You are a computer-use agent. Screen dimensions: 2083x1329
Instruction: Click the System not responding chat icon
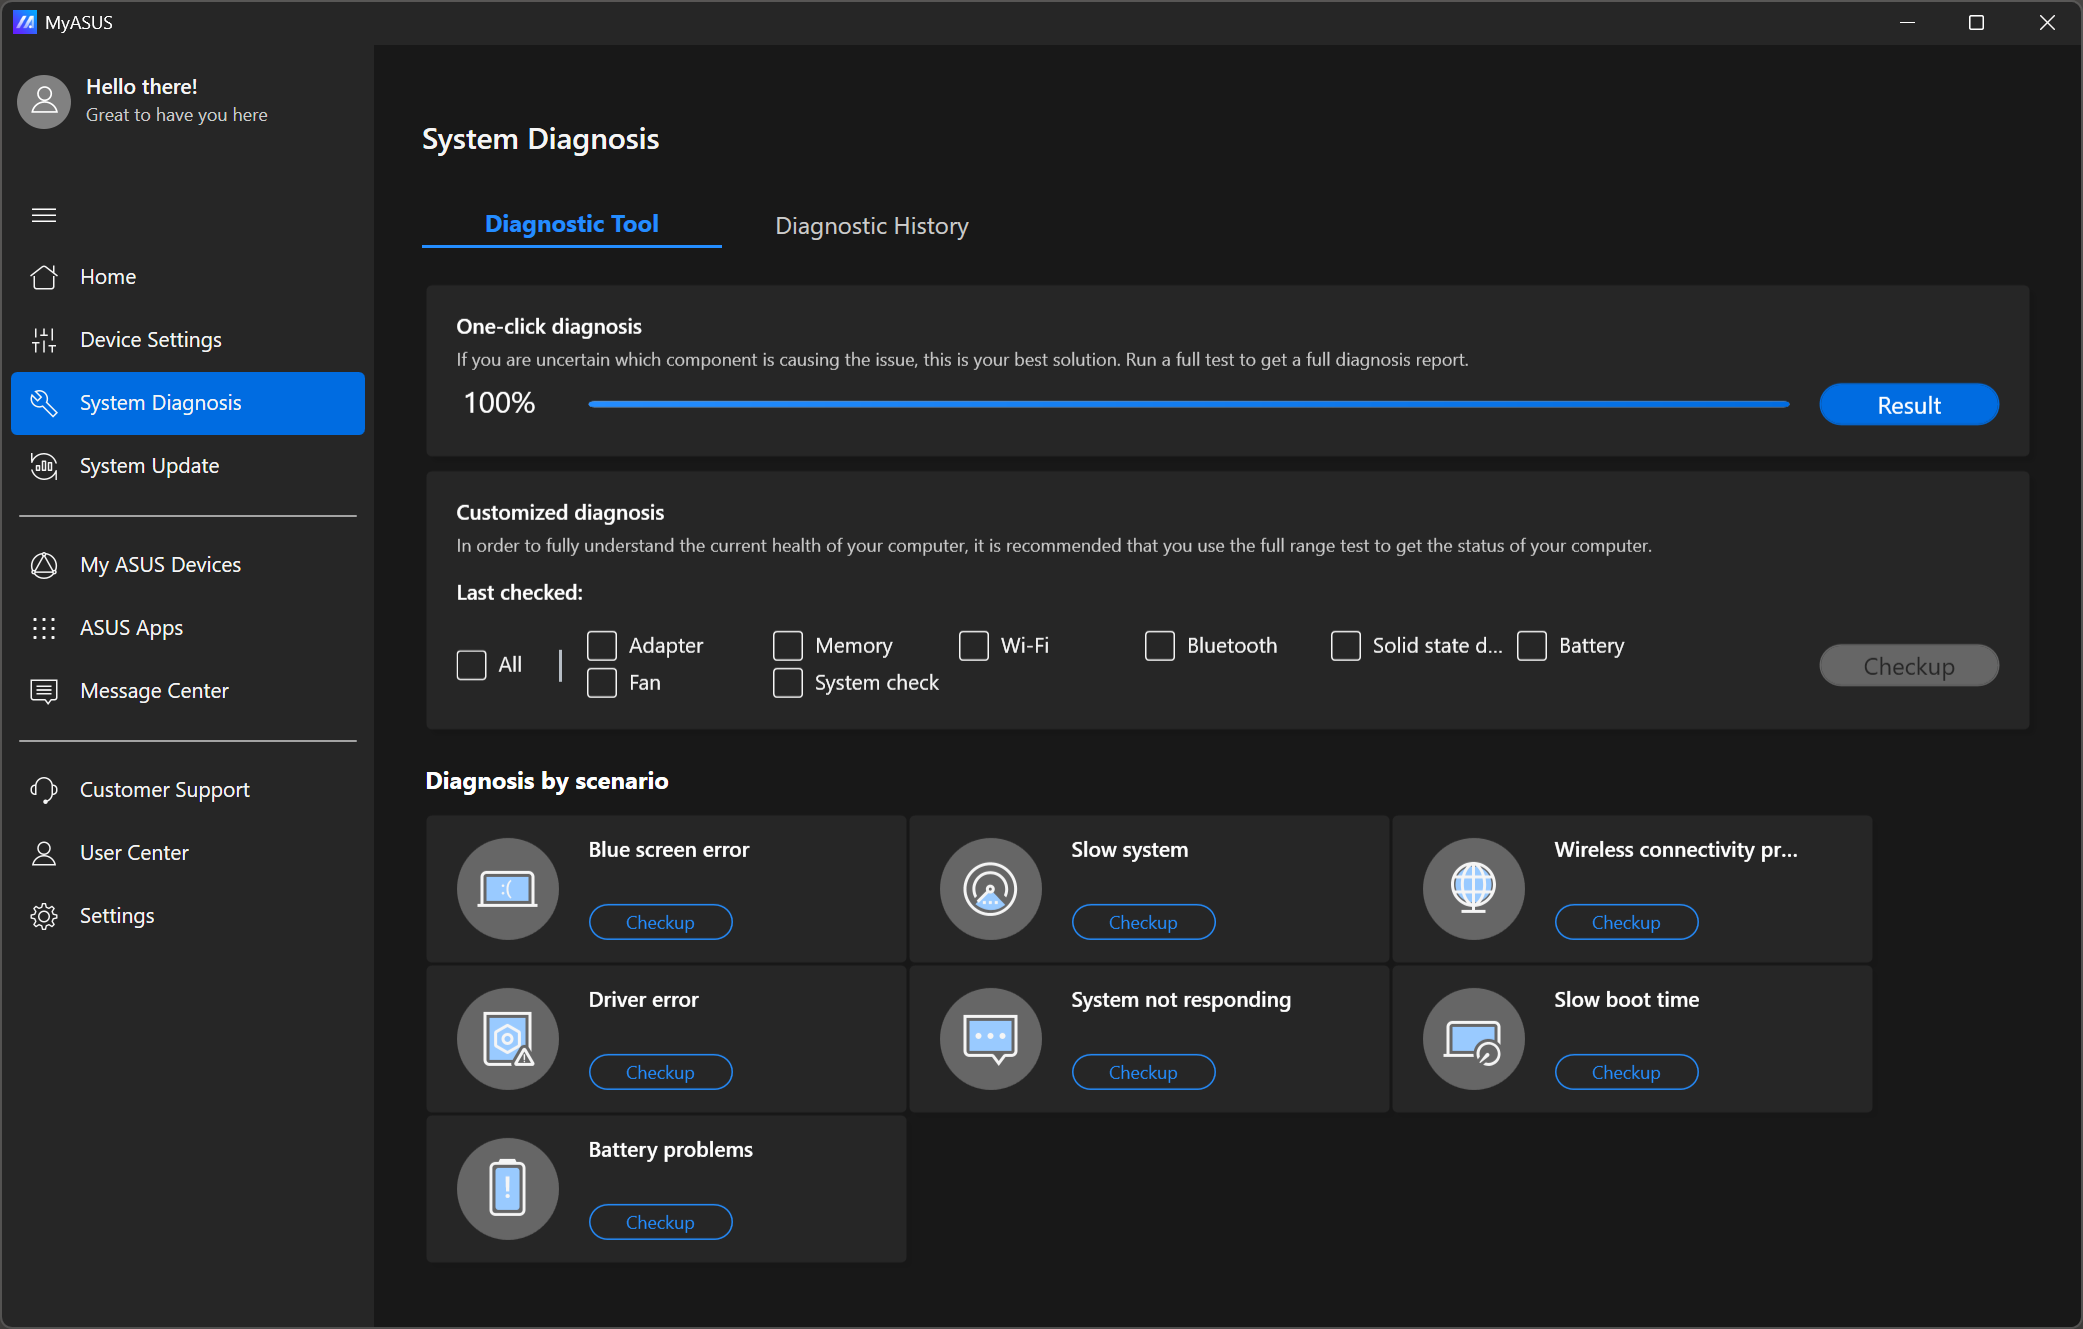(x=990, y=1038)
